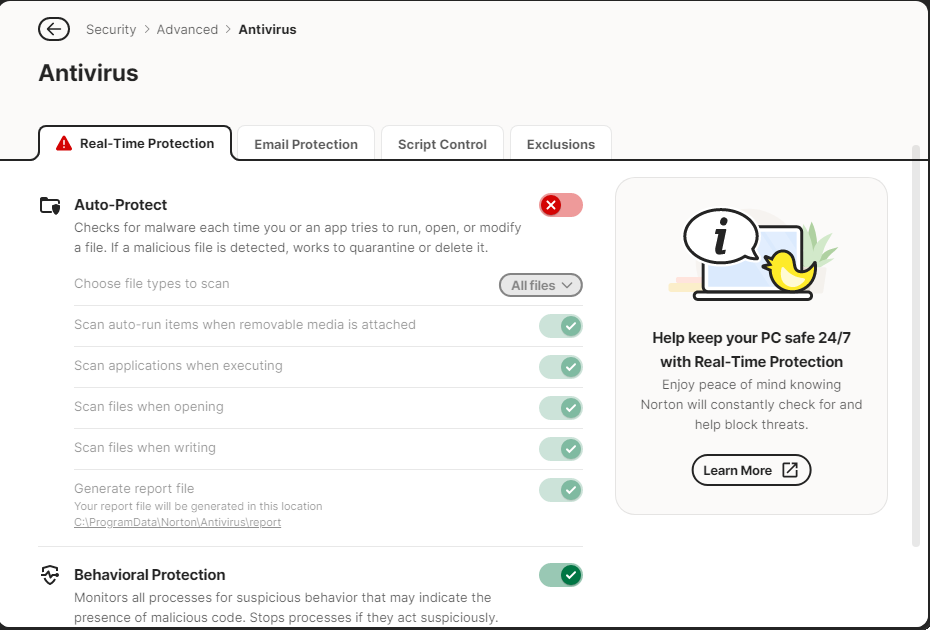
Task: Click the red warning triangle icon
Action: 64,143
